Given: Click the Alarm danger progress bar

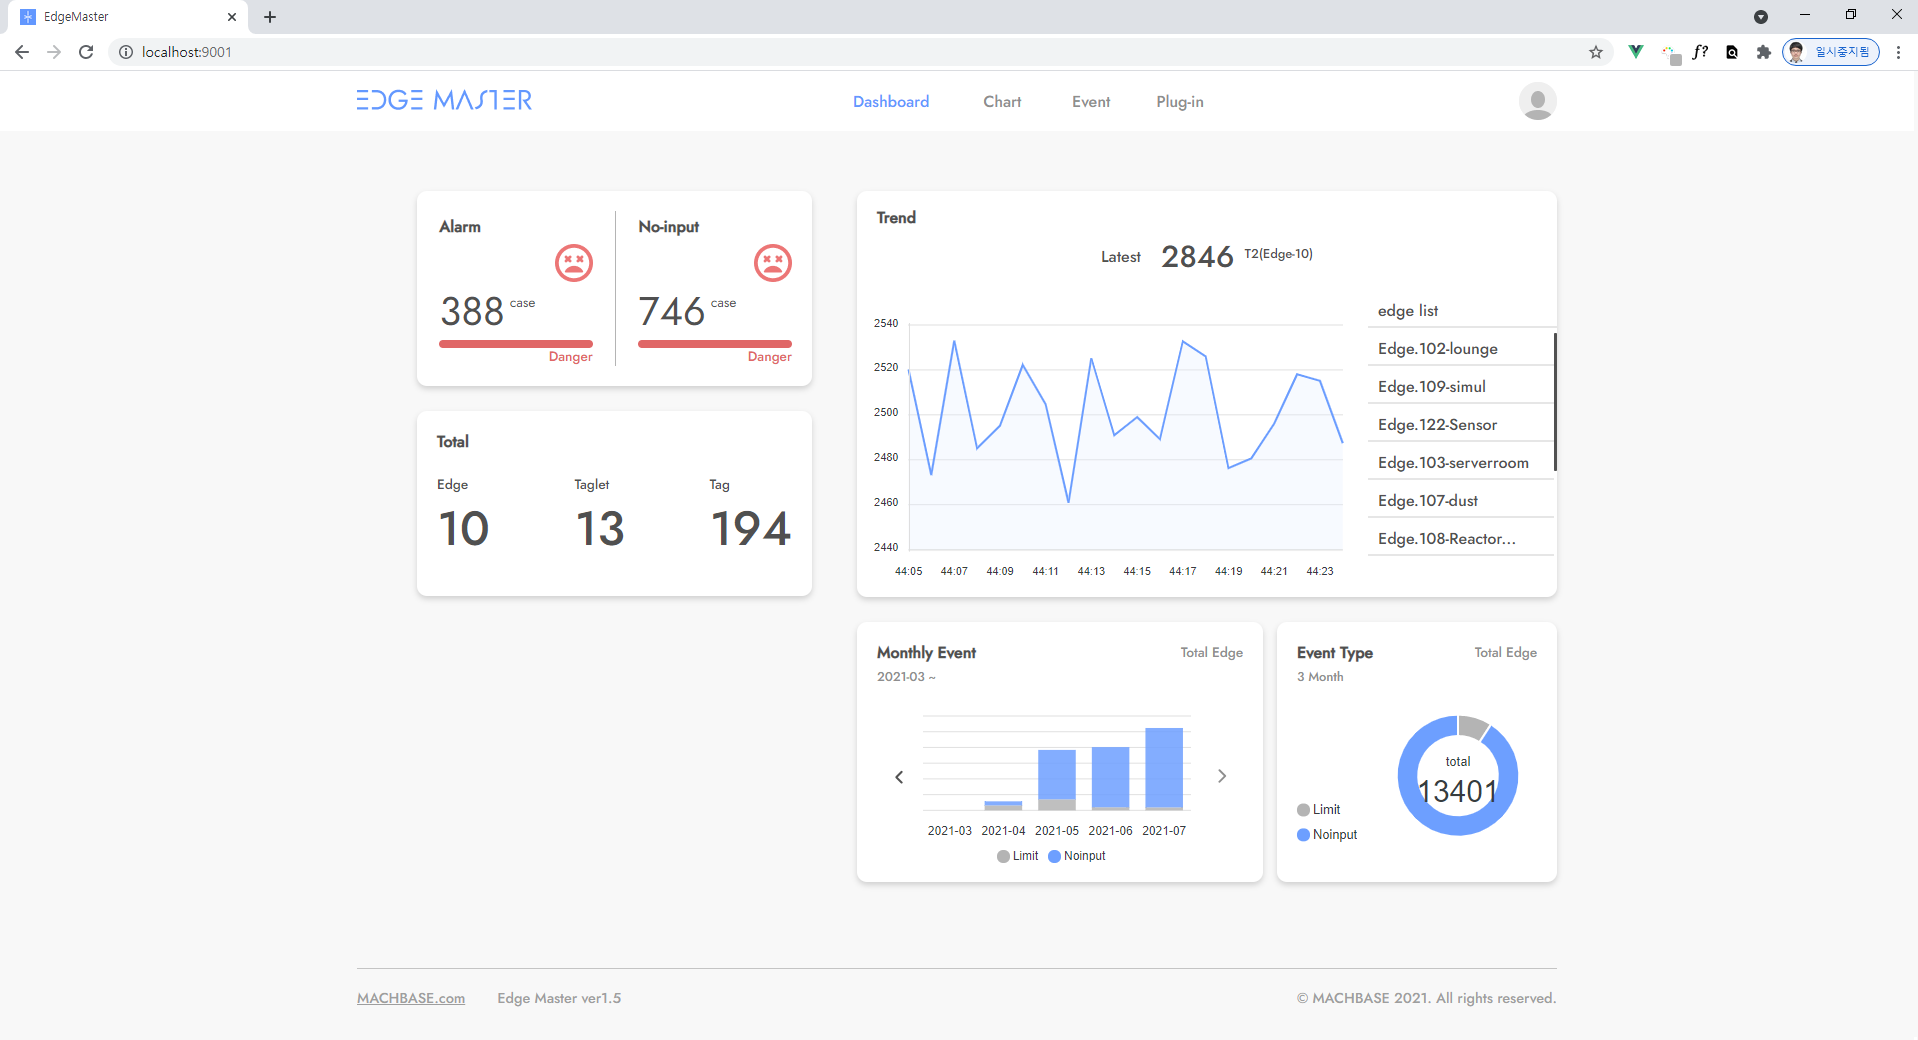Looking at the screenshot, I should coord(516,344).
